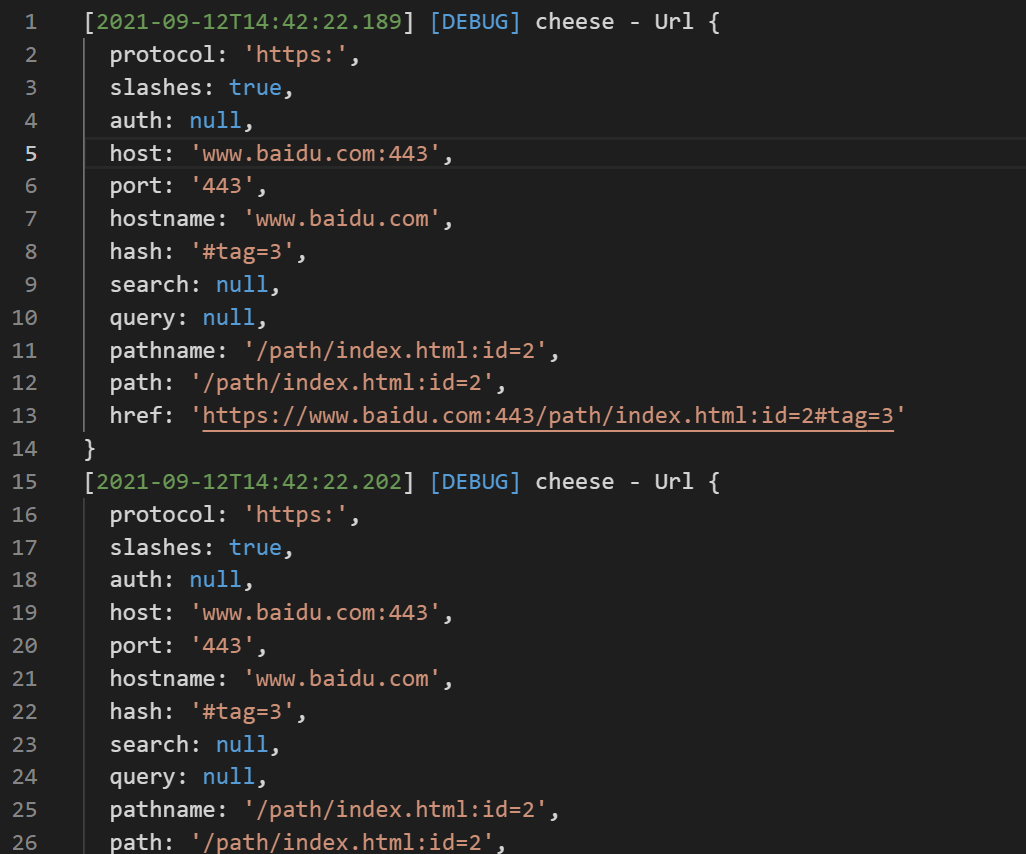Click '#tag=3' hash value on line 8
This screenshot has width=1026, height=854.
[242, 252]
